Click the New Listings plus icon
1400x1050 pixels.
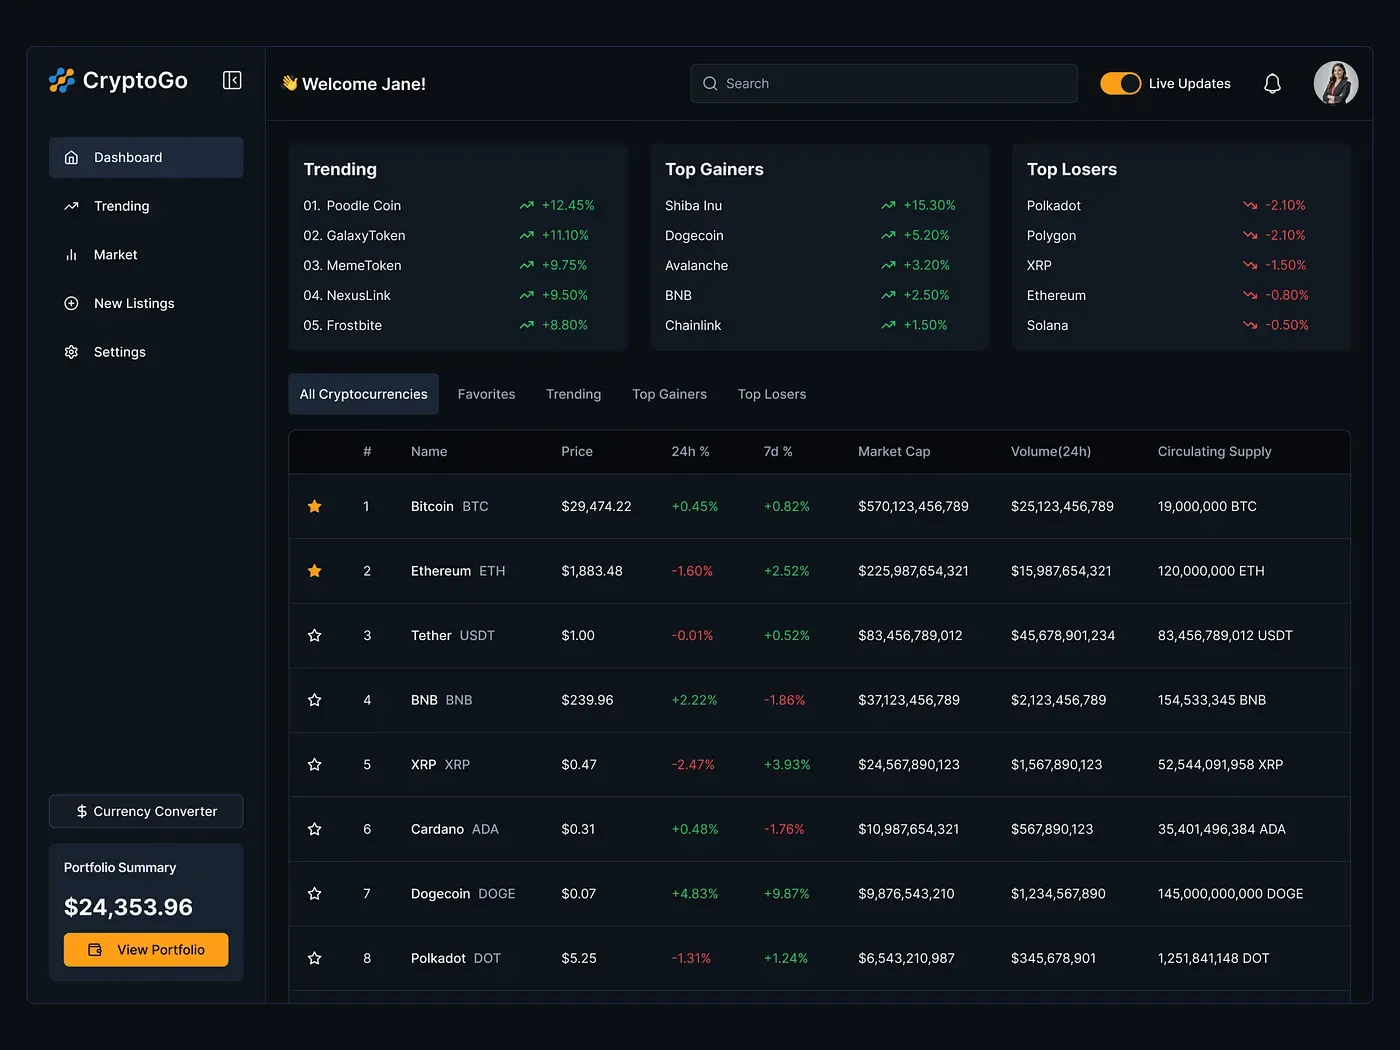pyautogui.click(x=71, y=303)
